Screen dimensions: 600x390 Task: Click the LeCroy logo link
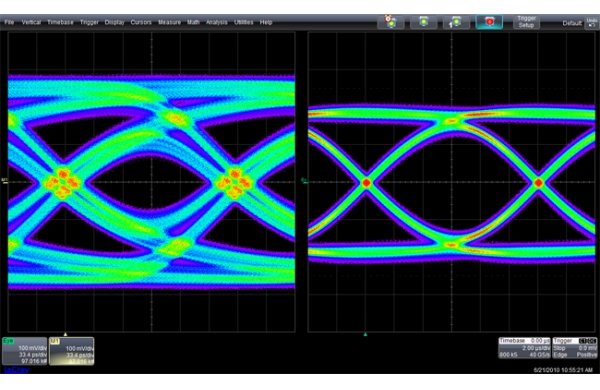coord(16,369)
